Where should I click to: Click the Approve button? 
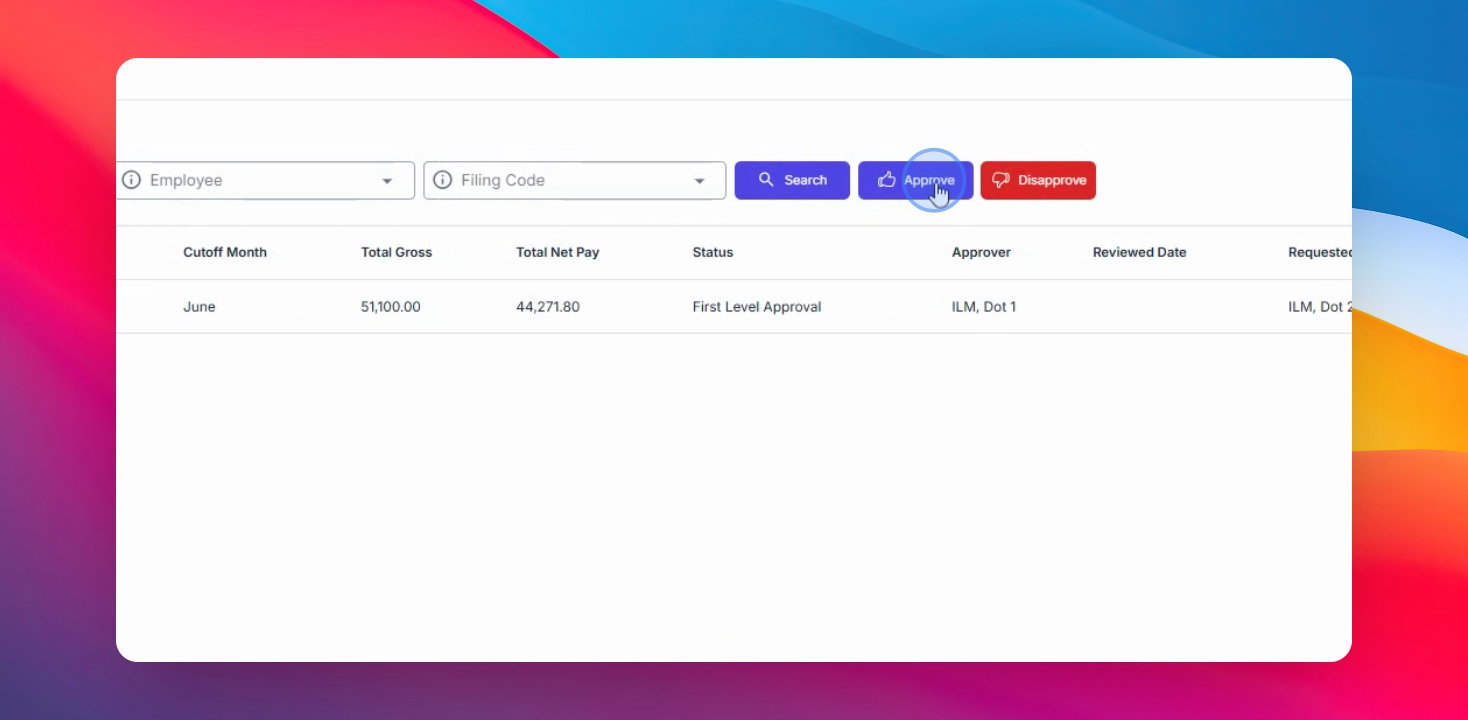pos(915,180)
